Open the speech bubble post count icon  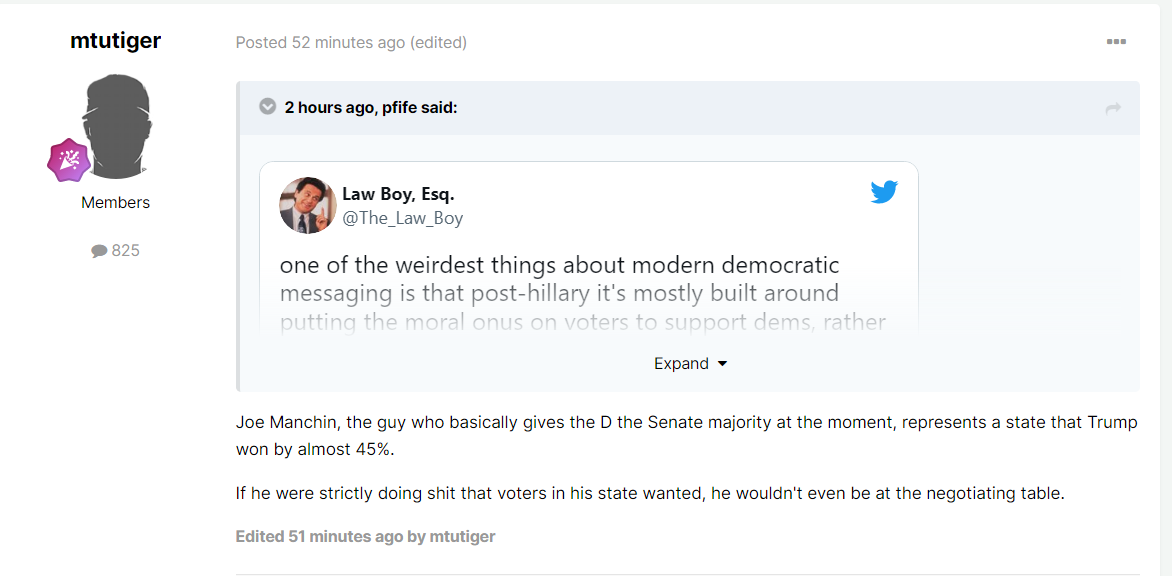(99, 251)
